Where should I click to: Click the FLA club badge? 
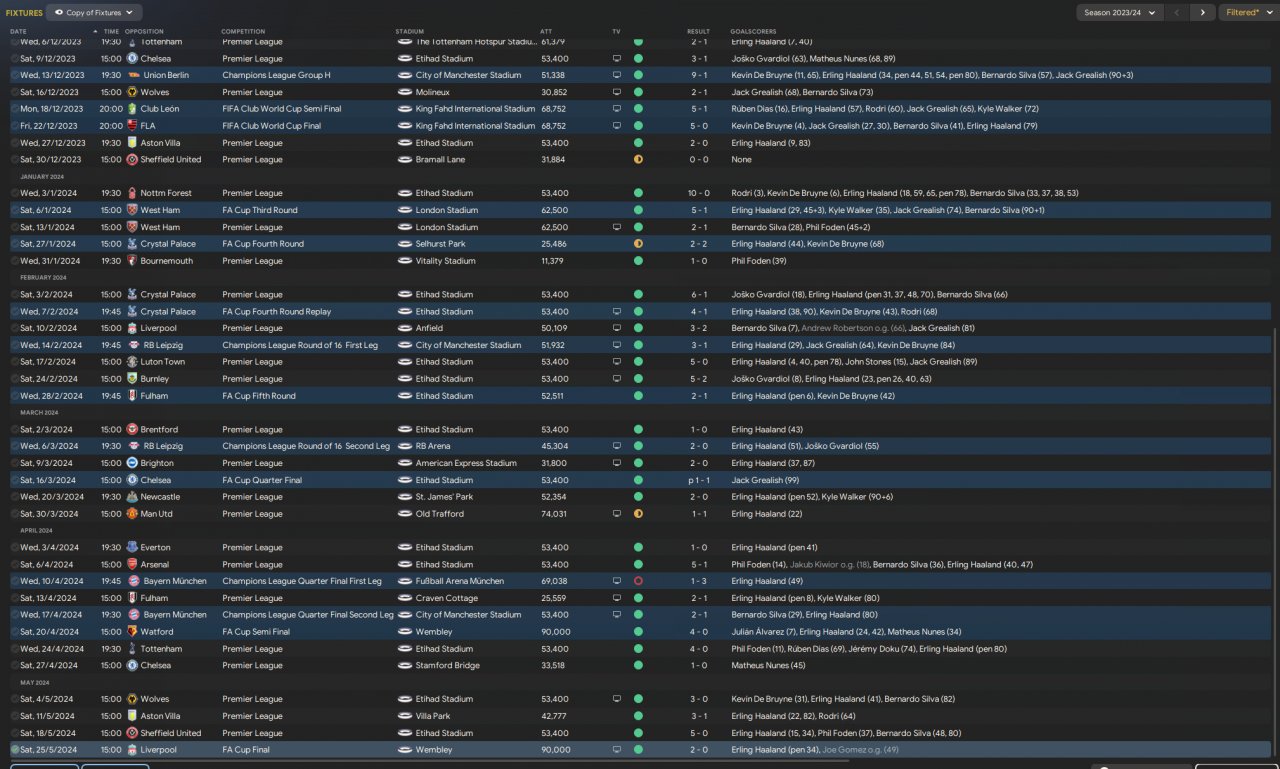pos(132,126)
